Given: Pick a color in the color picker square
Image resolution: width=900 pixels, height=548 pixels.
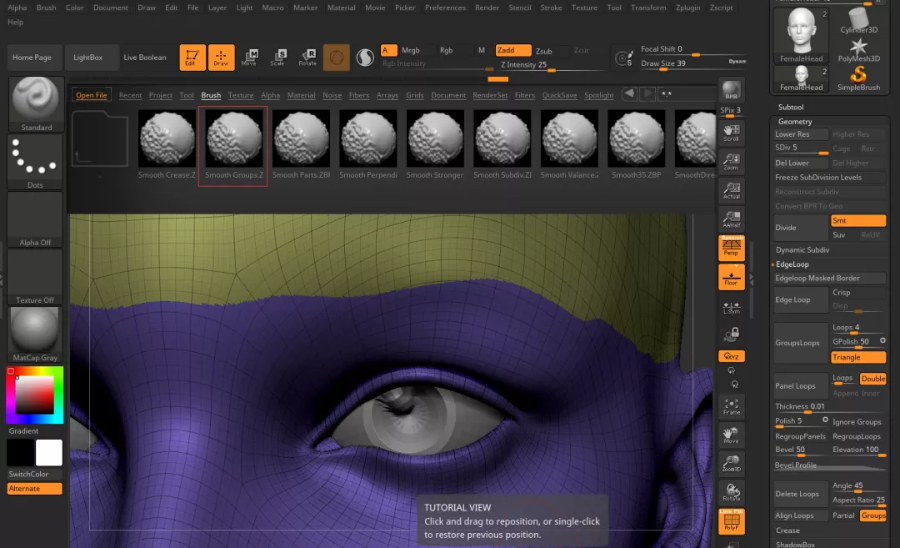Looking at the screenshot, I should pyautogui.click(x=34, y=395).
